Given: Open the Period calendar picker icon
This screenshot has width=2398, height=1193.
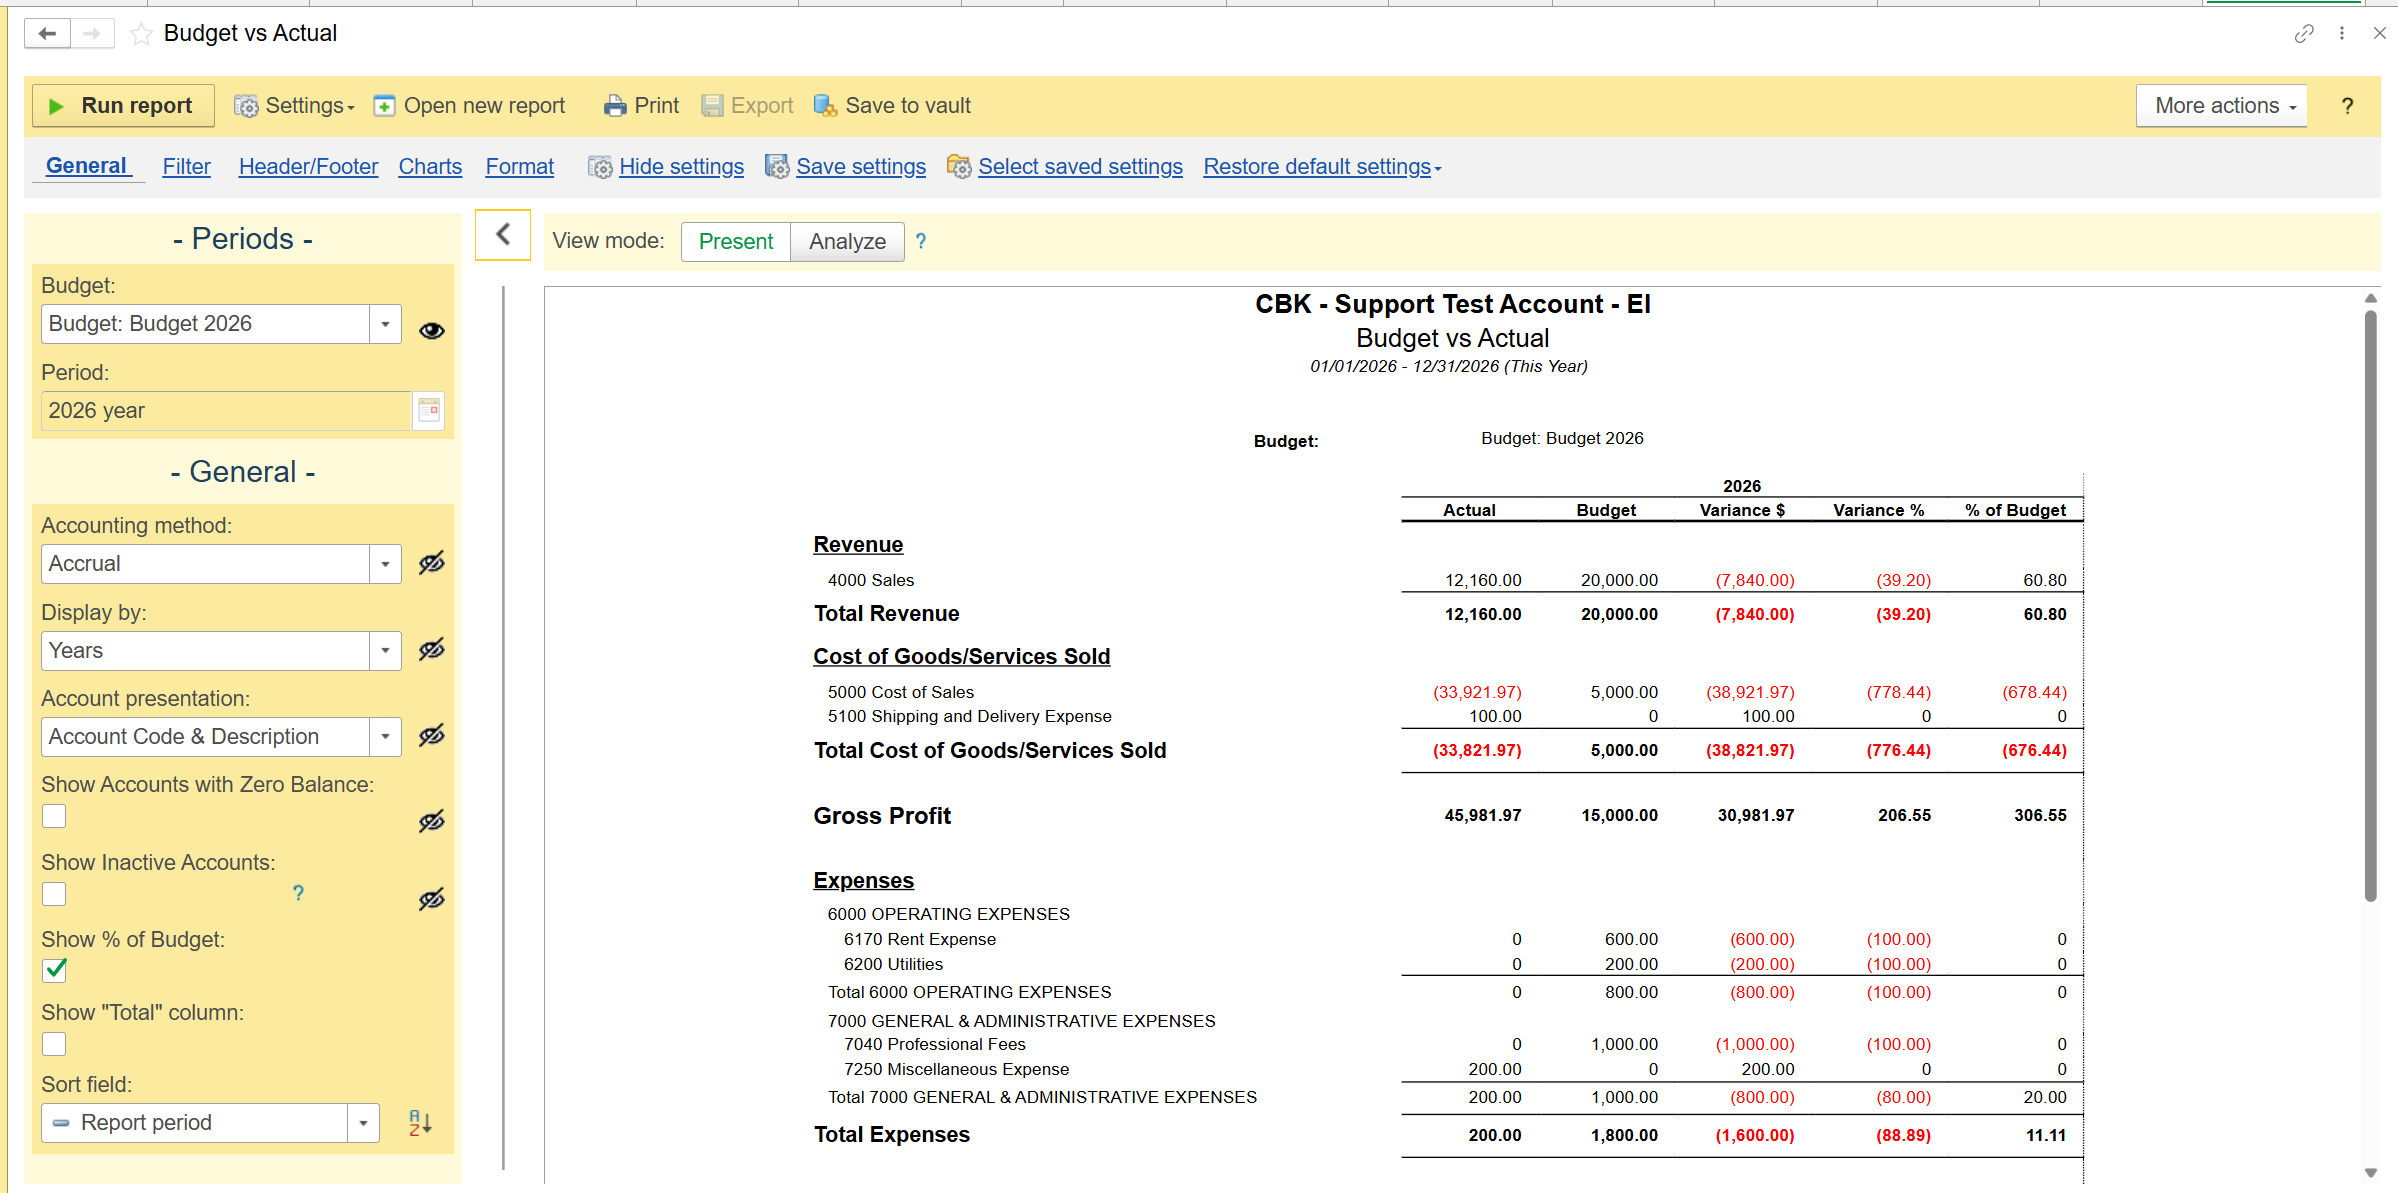Looking at the screenshot, I should pos(429,410).
